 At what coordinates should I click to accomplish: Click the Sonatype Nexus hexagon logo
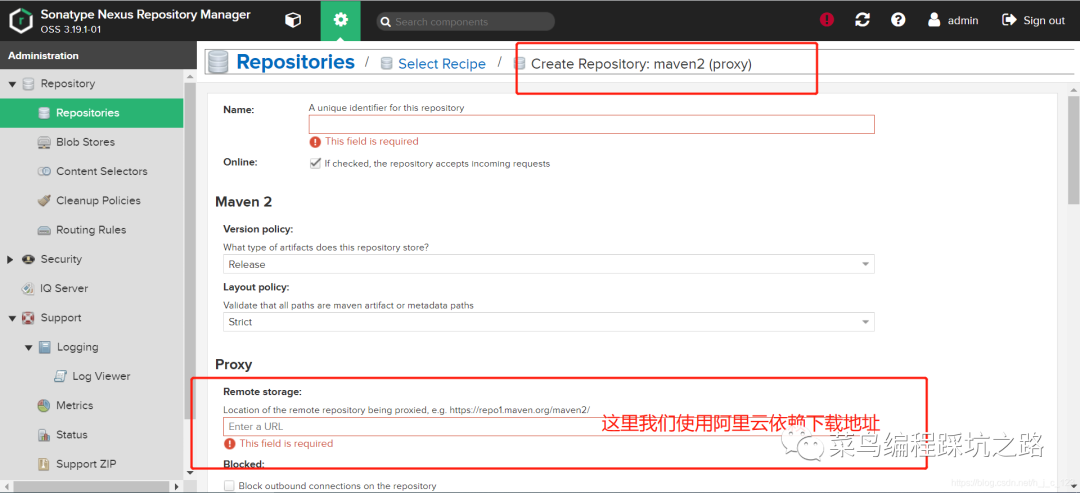pos(21,20)
